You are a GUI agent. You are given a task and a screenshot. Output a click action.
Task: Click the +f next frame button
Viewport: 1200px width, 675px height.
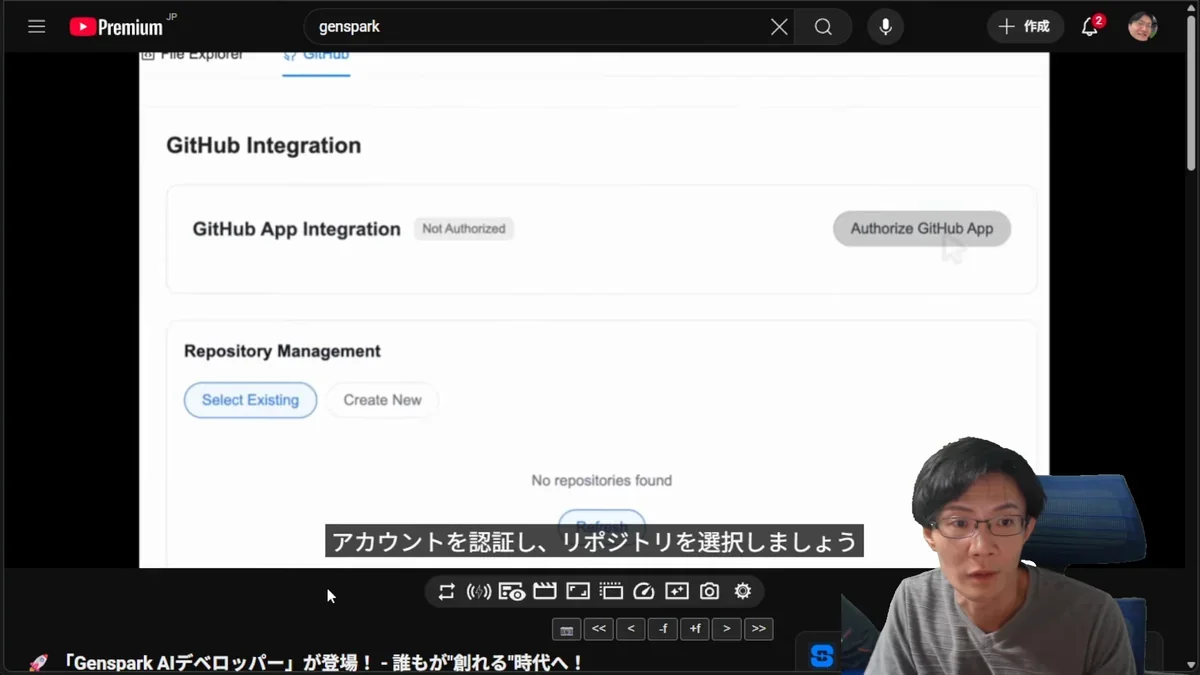(695, 629)
